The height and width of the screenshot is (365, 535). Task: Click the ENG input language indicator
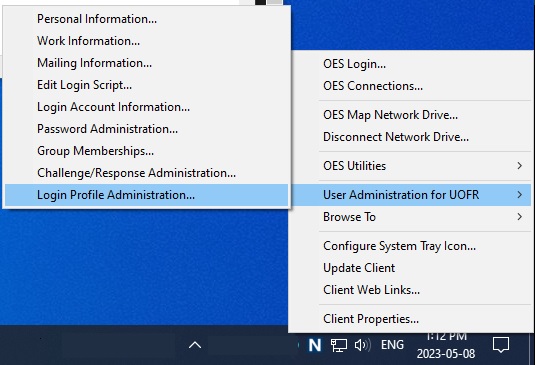tap(392, 345)
